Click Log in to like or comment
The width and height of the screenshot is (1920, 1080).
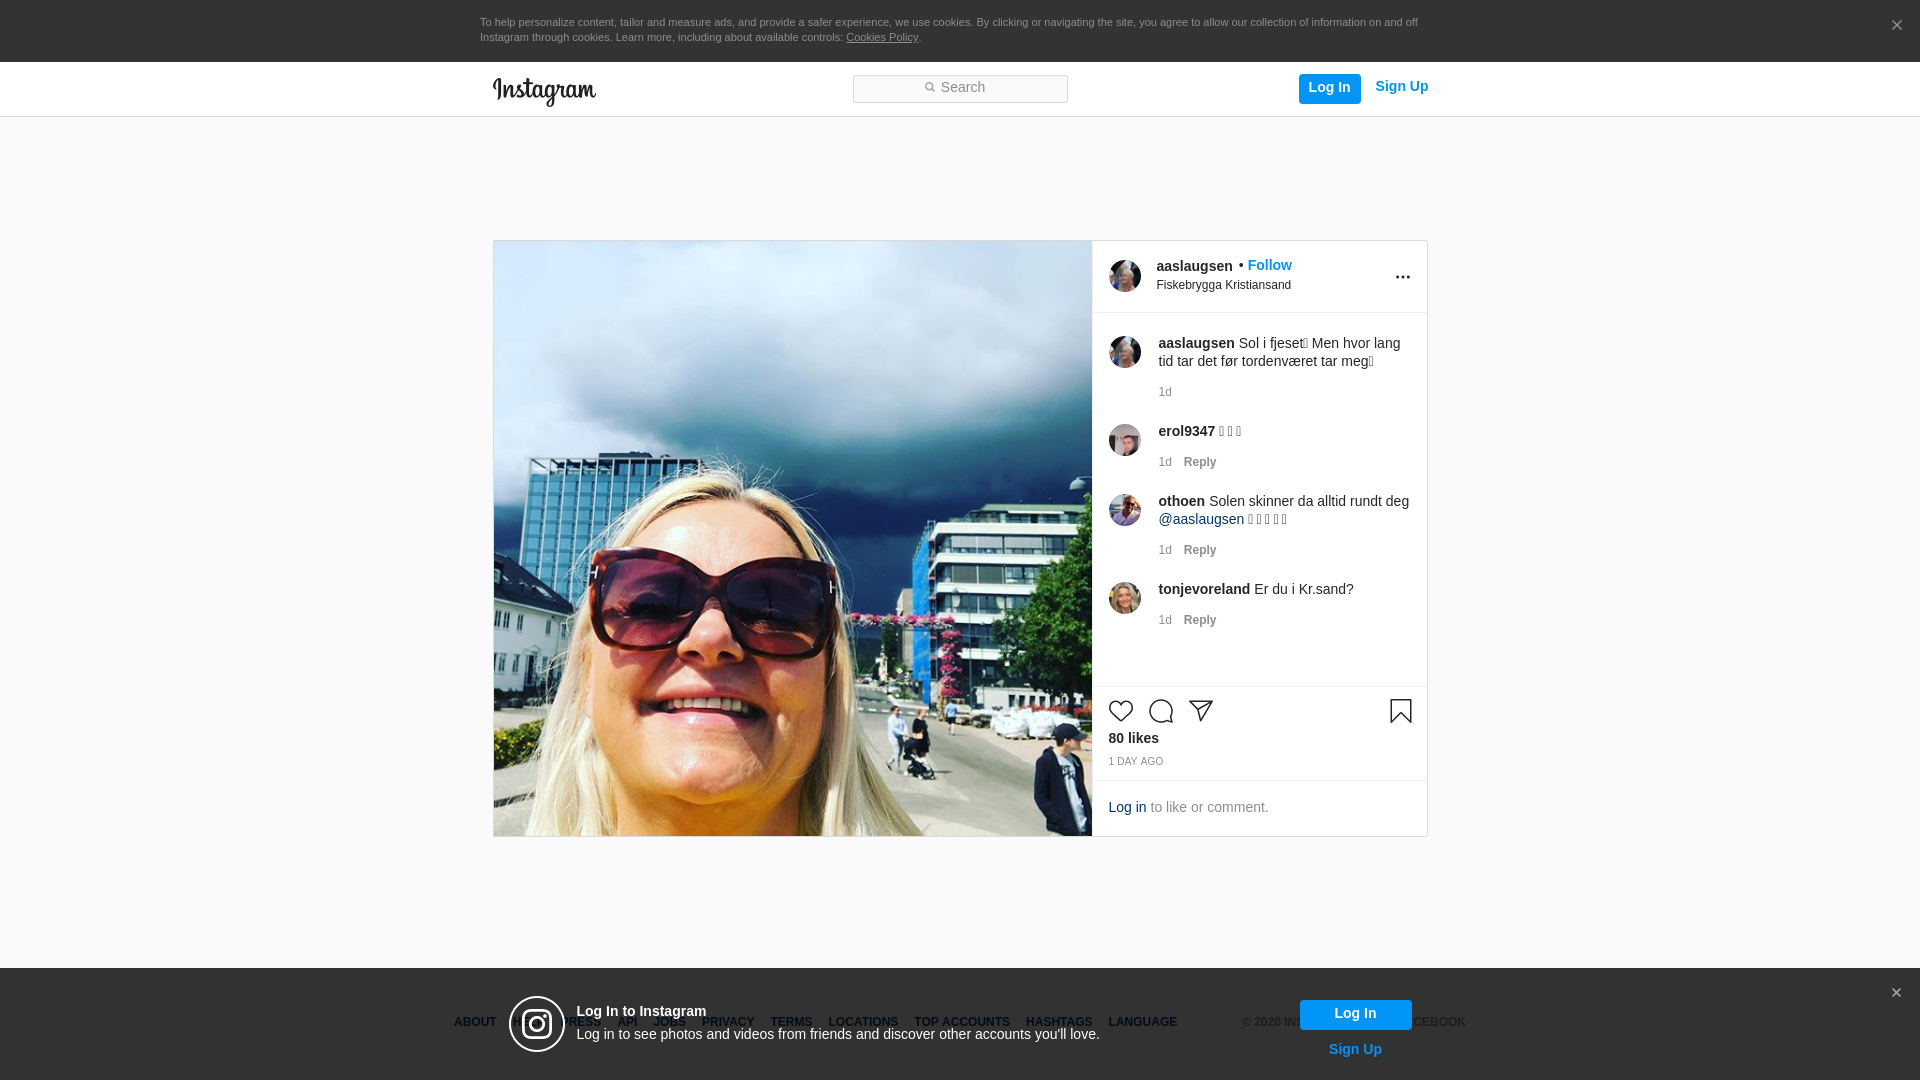click(x=1127, y=807)
